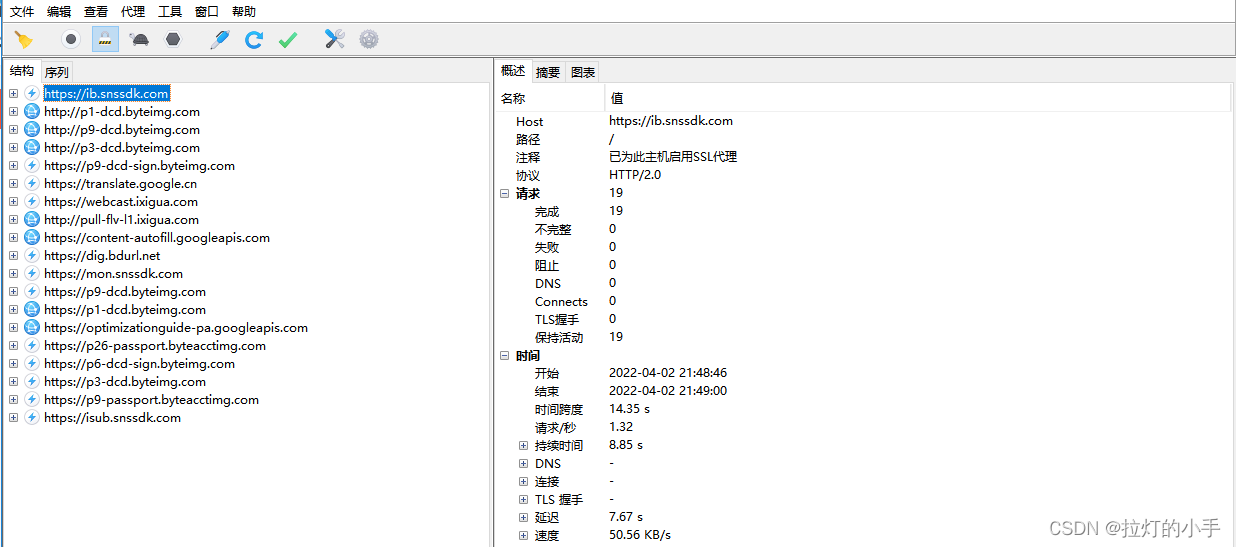
Task: Click the icon beside https://mon.snssdk.com
Action: (x=31, y=273)
